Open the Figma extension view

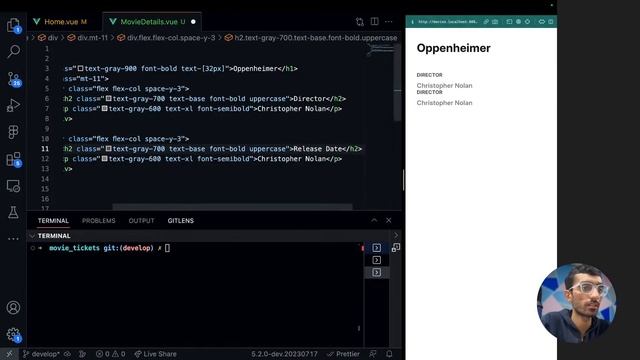pyautogui.click(x=13, y=132)
